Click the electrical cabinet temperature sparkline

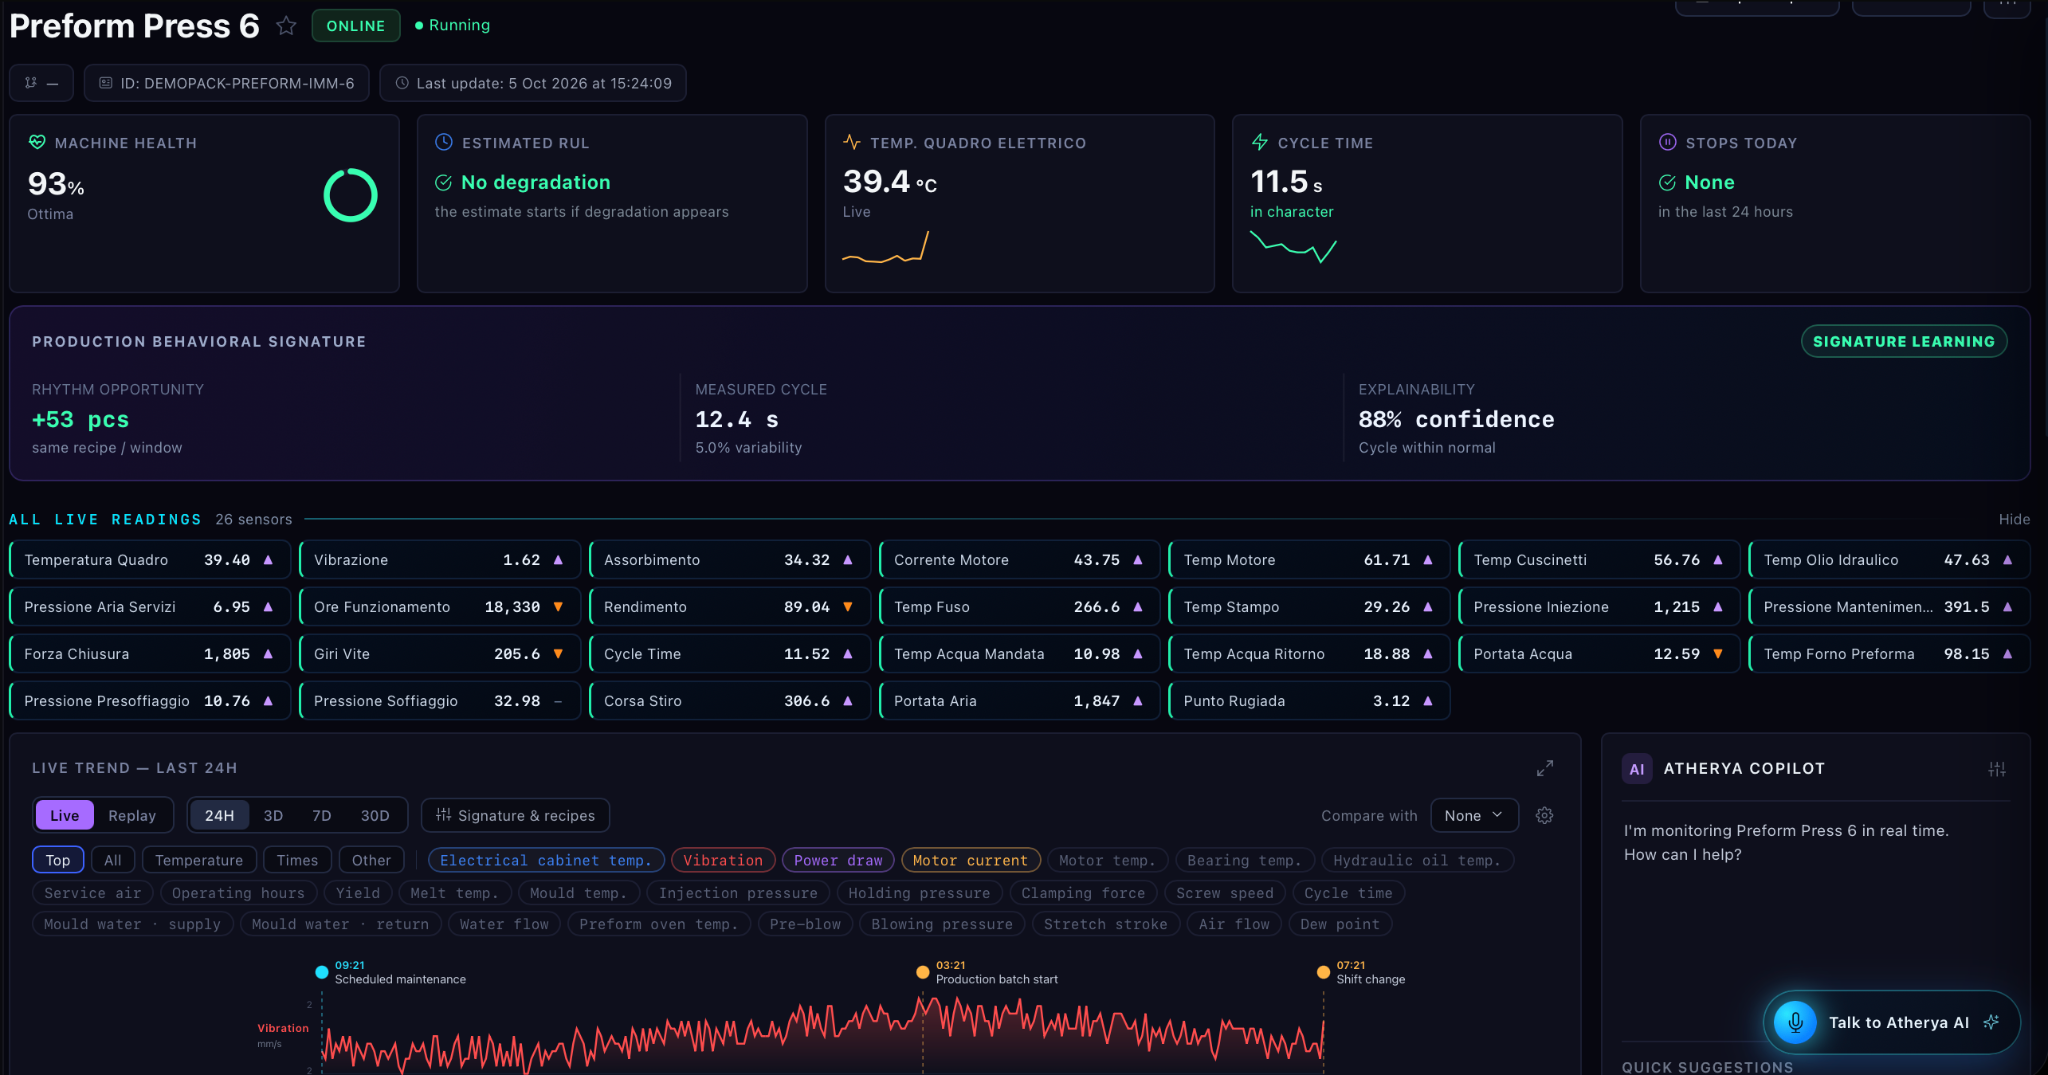click(x=886, y=247)
